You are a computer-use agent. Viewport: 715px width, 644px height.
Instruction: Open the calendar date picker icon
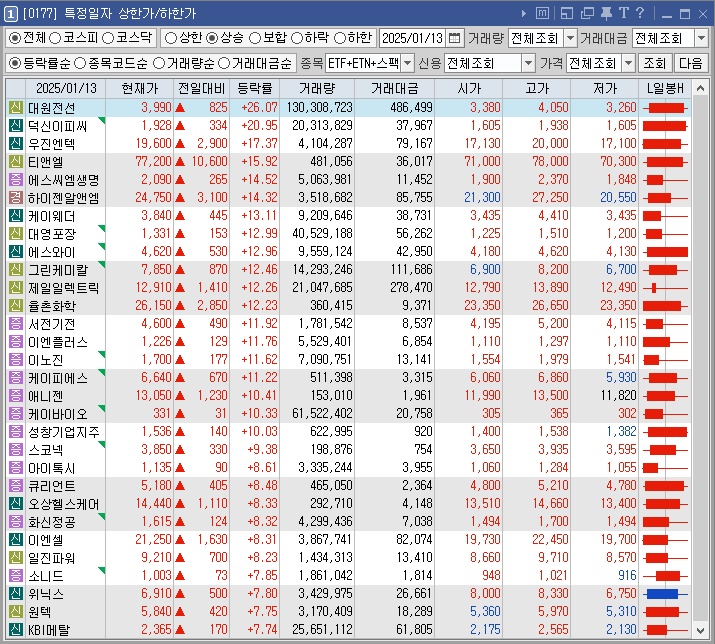(x=454, y=38)
